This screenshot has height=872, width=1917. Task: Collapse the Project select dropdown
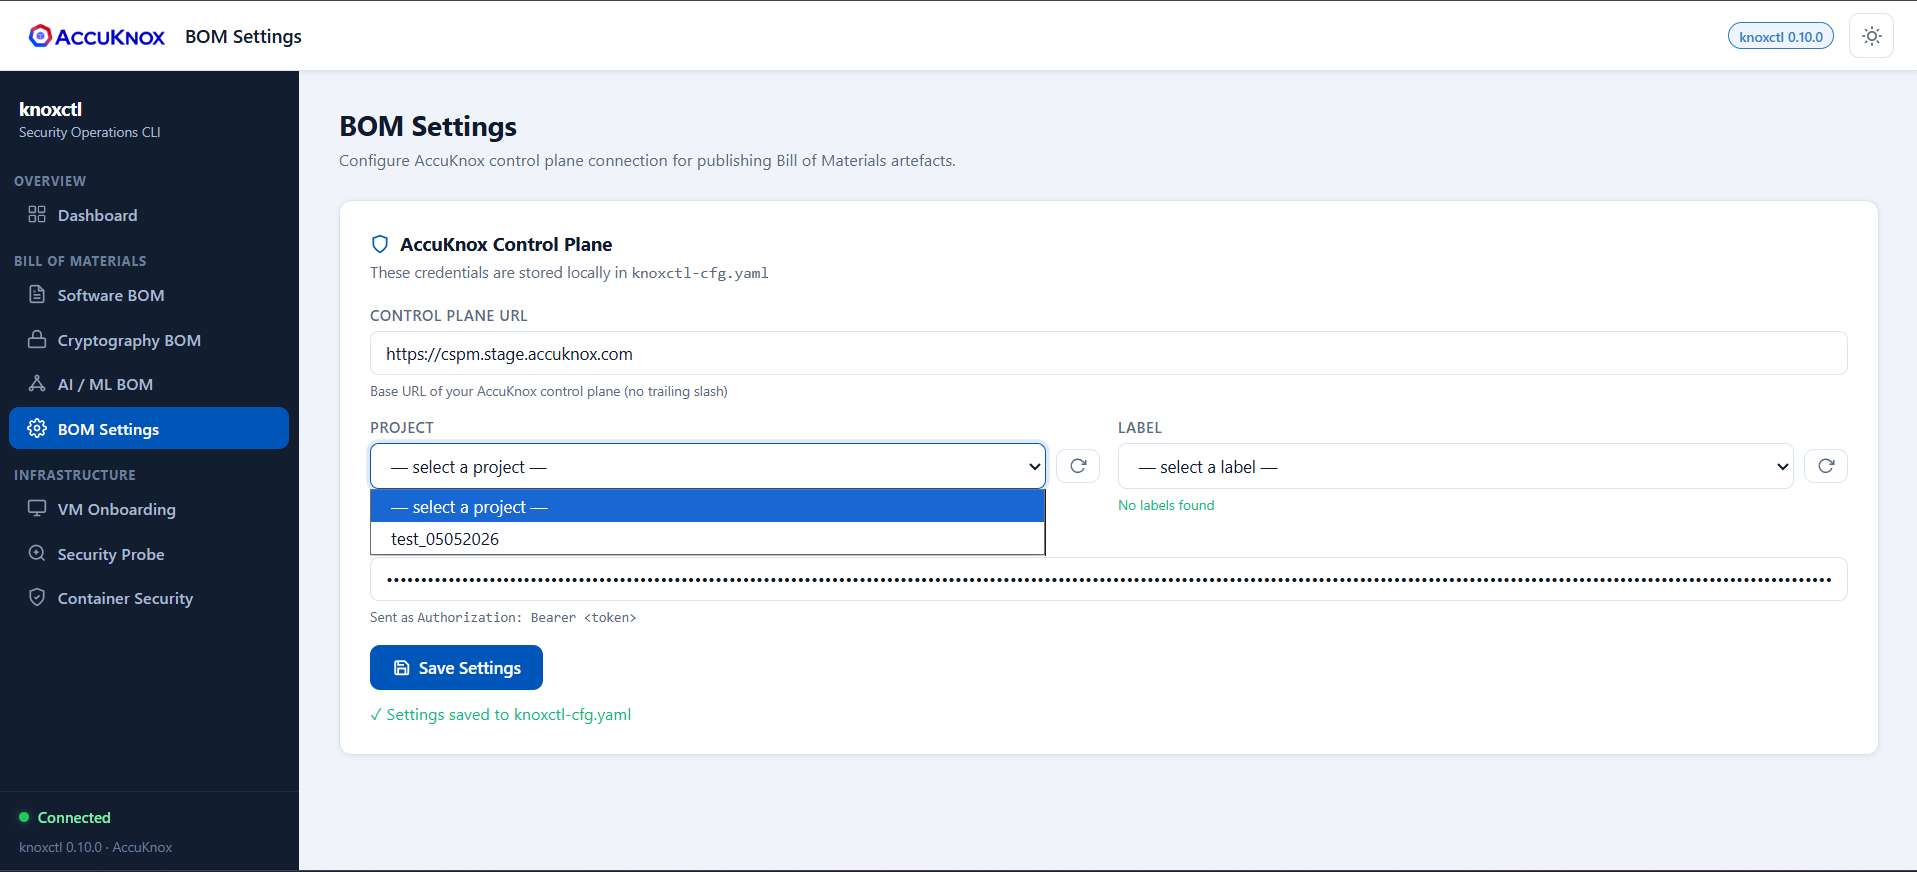(x=708, y=466)
